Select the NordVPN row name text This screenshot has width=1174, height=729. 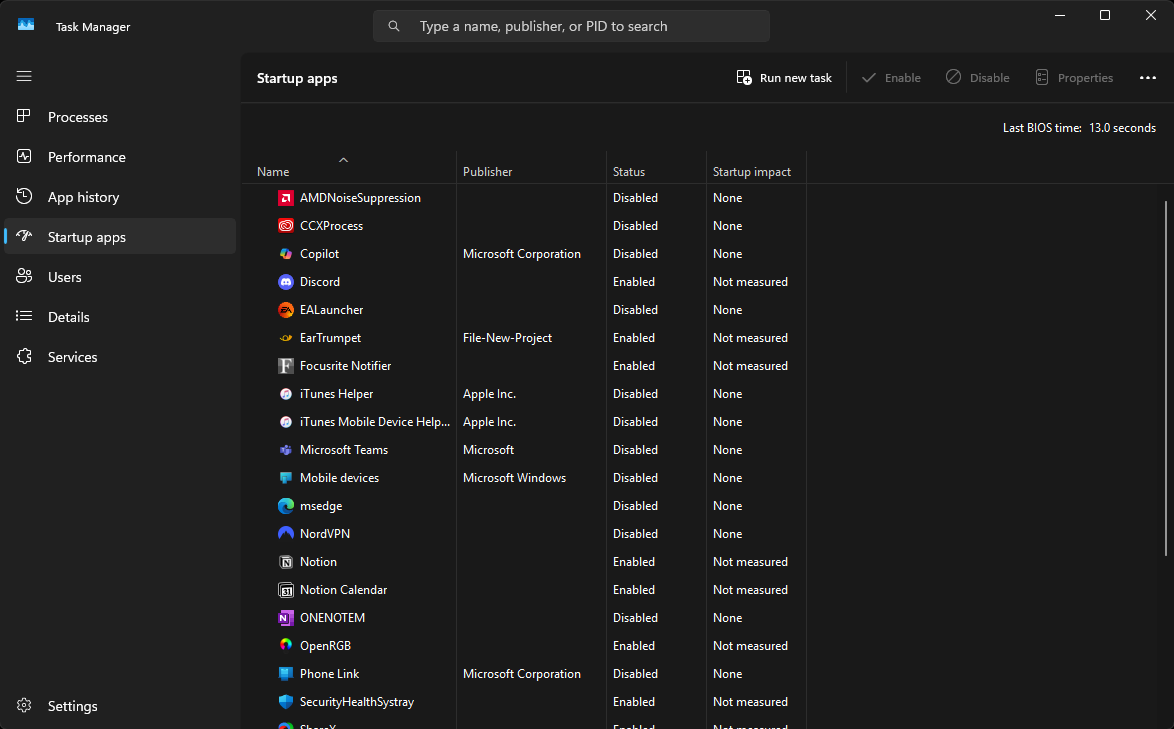point(325,534)
